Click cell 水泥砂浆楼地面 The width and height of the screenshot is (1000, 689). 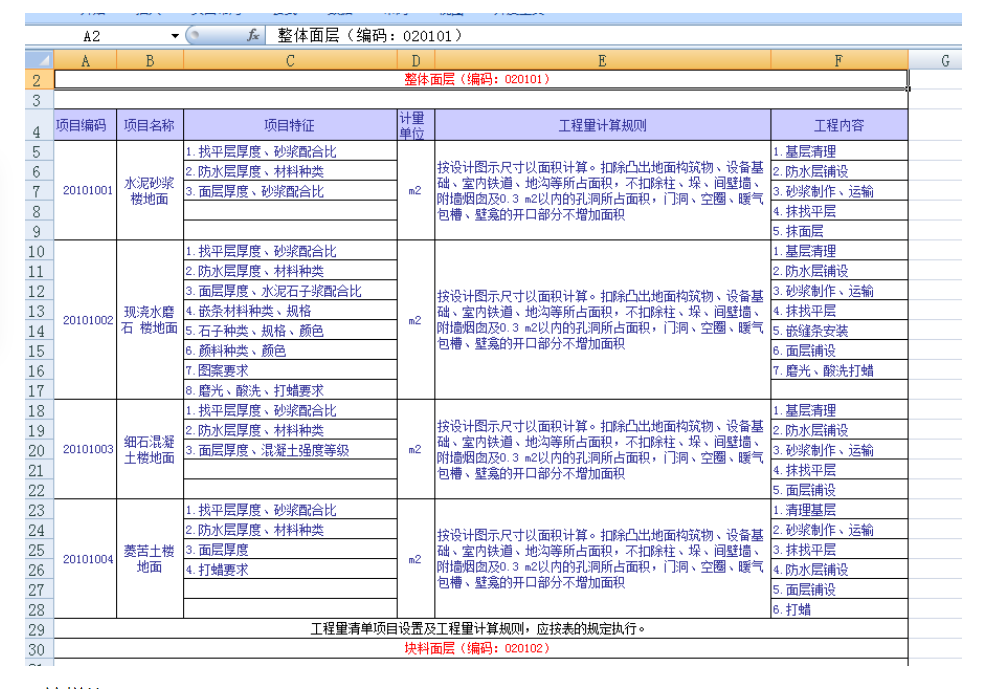[150, 191]
